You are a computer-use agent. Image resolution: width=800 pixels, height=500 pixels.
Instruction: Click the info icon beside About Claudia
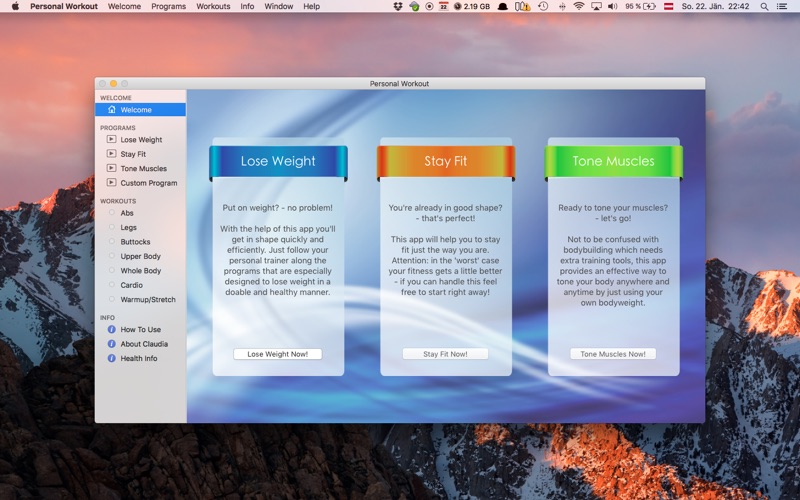[x=111, y=344]
